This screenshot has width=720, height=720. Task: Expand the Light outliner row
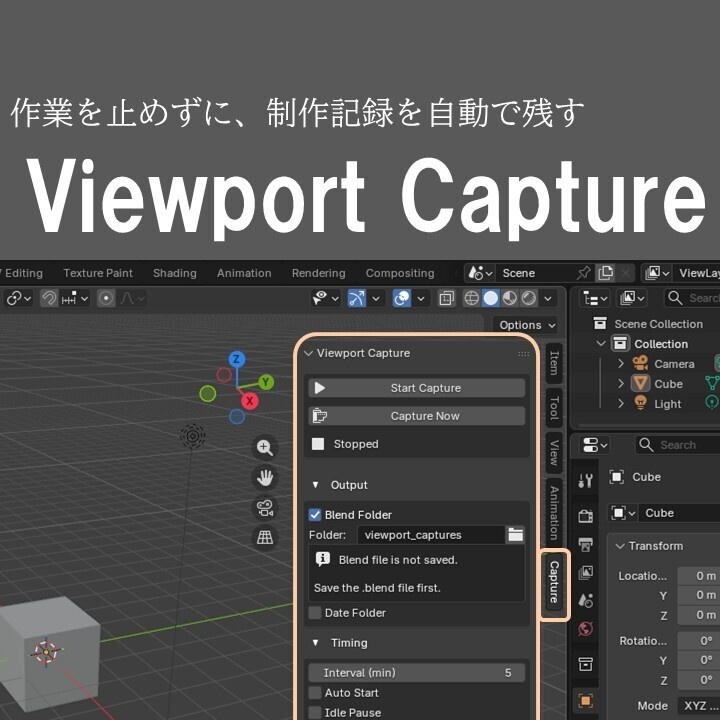(x=621, y=404)
